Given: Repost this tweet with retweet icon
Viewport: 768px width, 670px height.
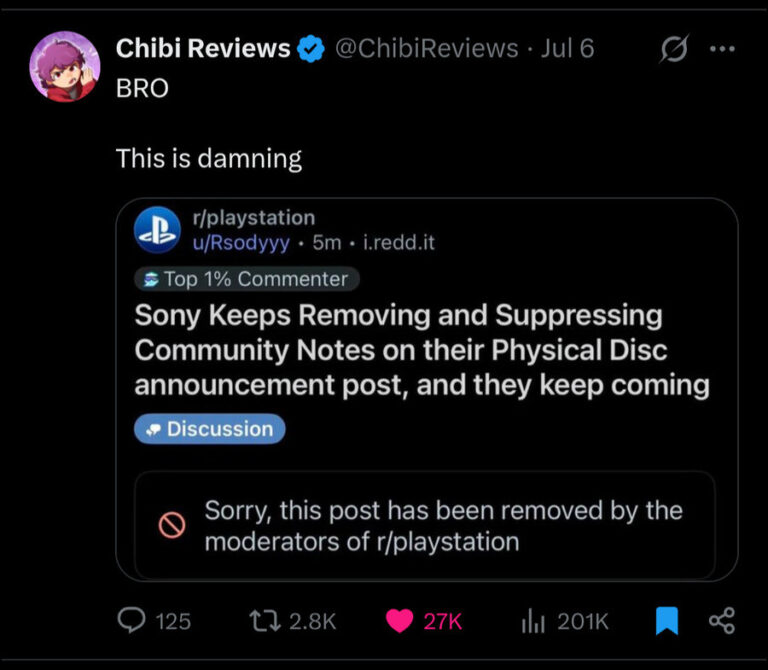Looking at the screenshot, I should [265, 621].
